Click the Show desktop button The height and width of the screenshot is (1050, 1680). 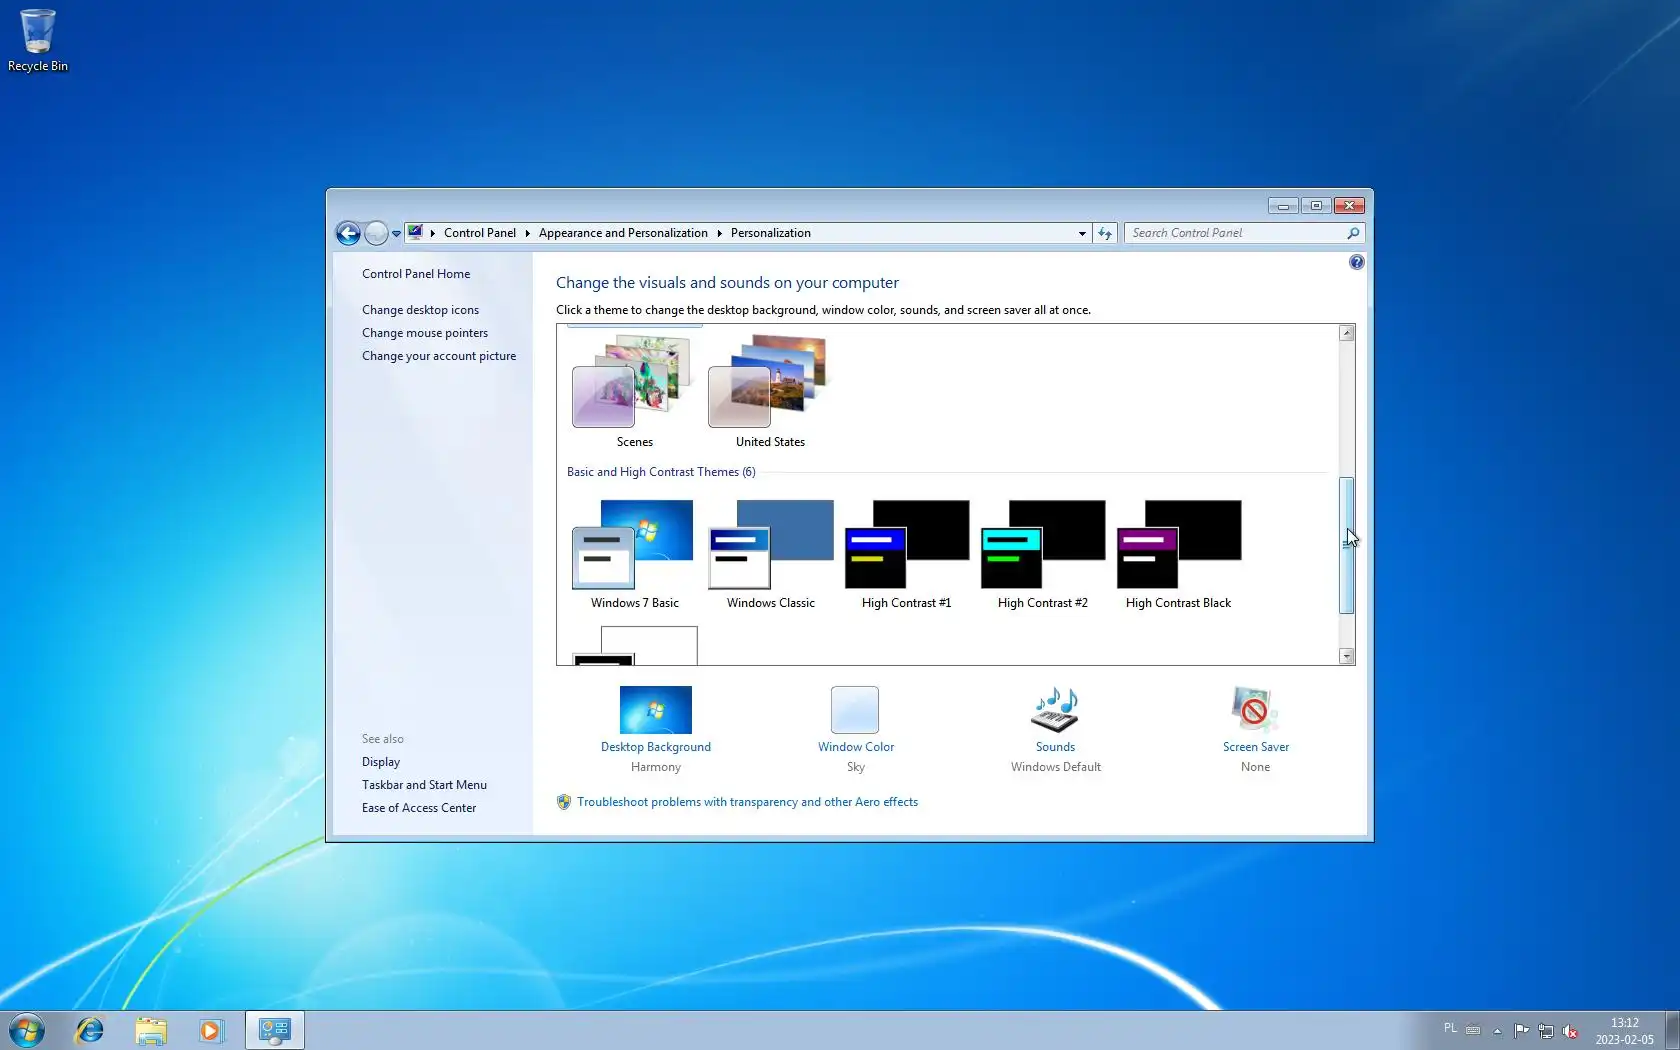1672,1030
